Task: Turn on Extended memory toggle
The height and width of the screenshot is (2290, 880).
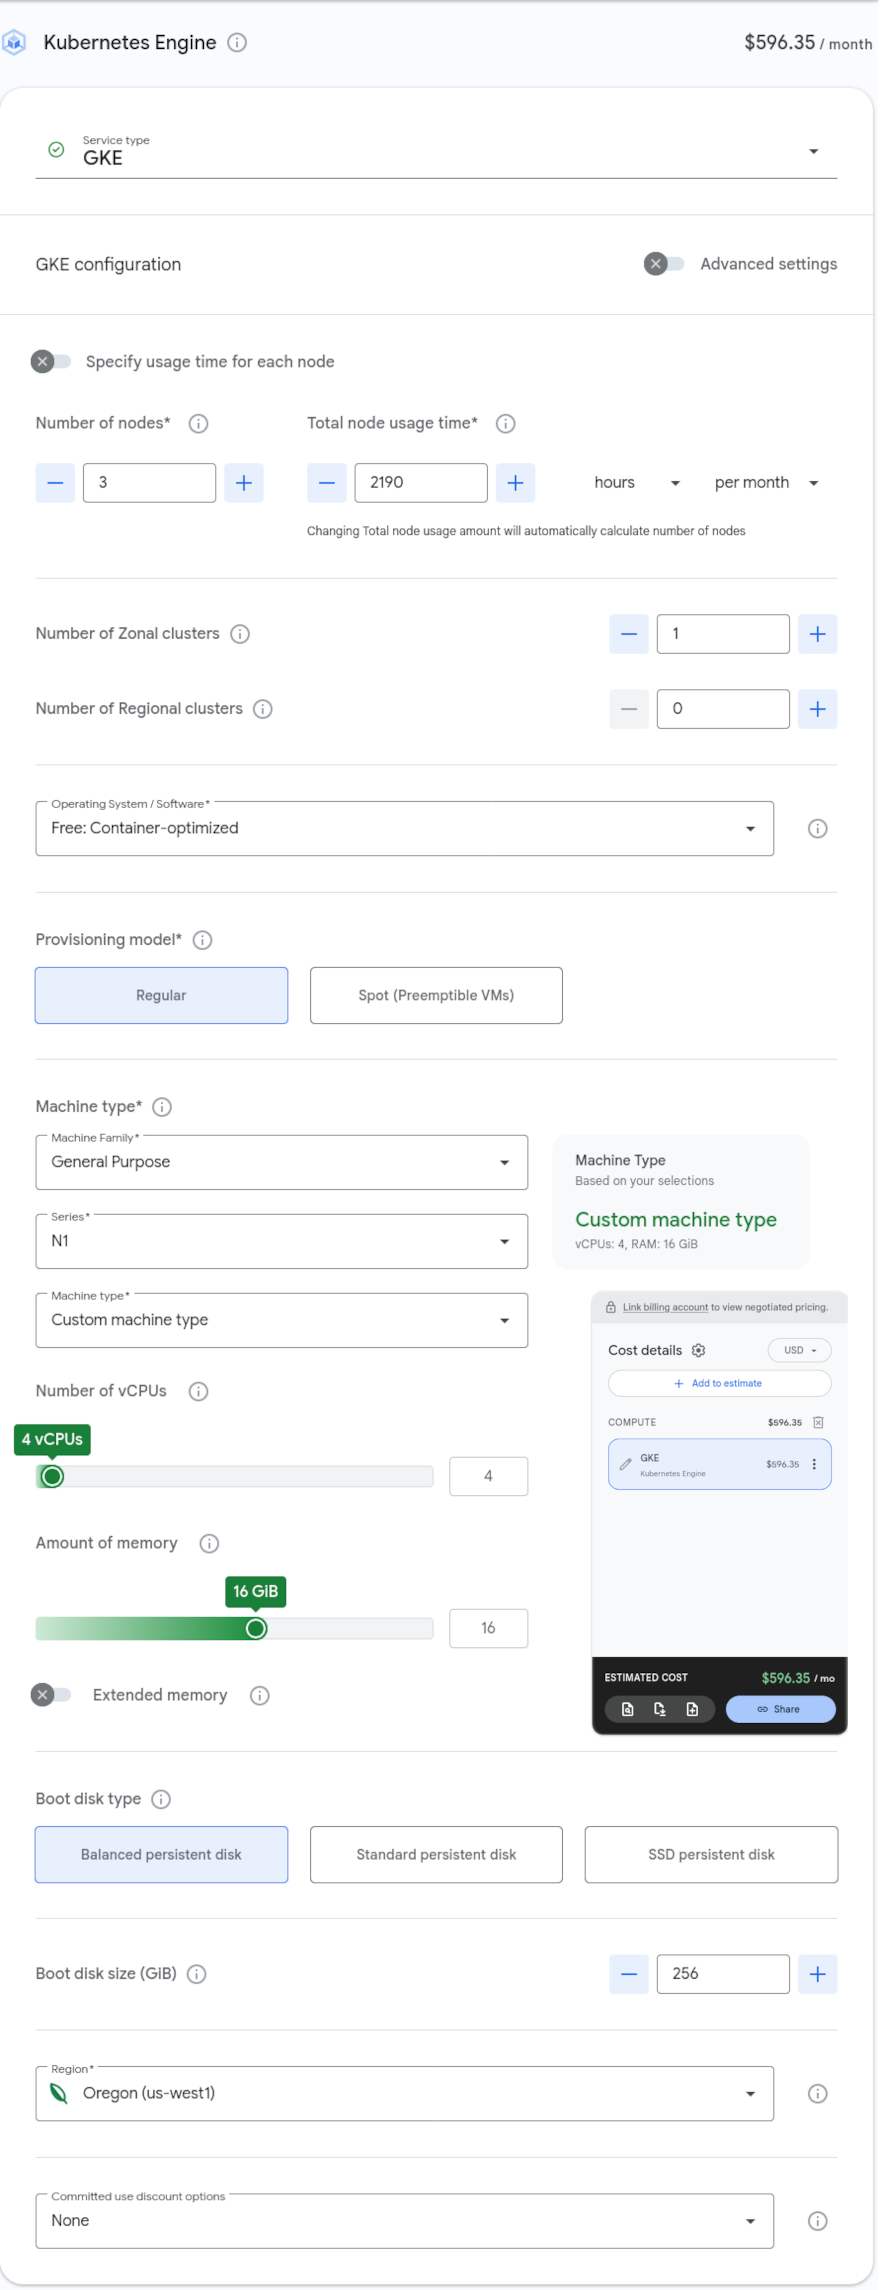Action: (x=51, y=1696)
